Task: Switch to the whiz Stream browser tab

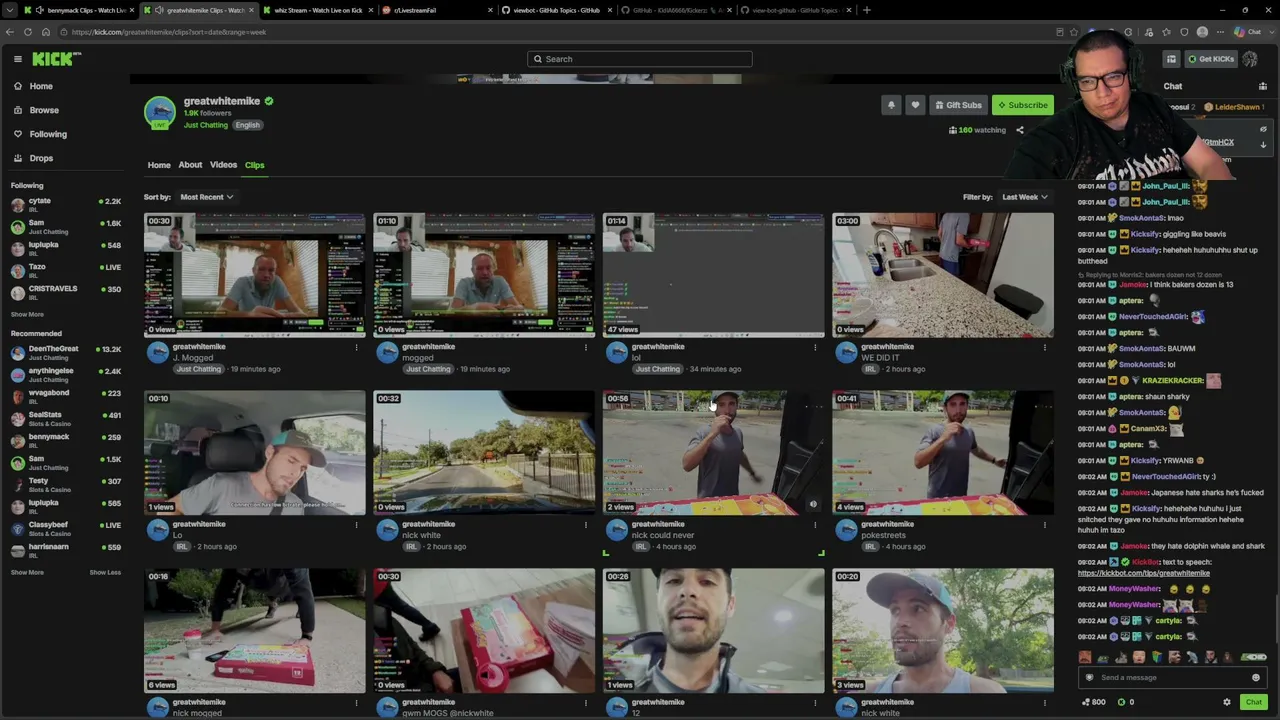Action: 318,10
